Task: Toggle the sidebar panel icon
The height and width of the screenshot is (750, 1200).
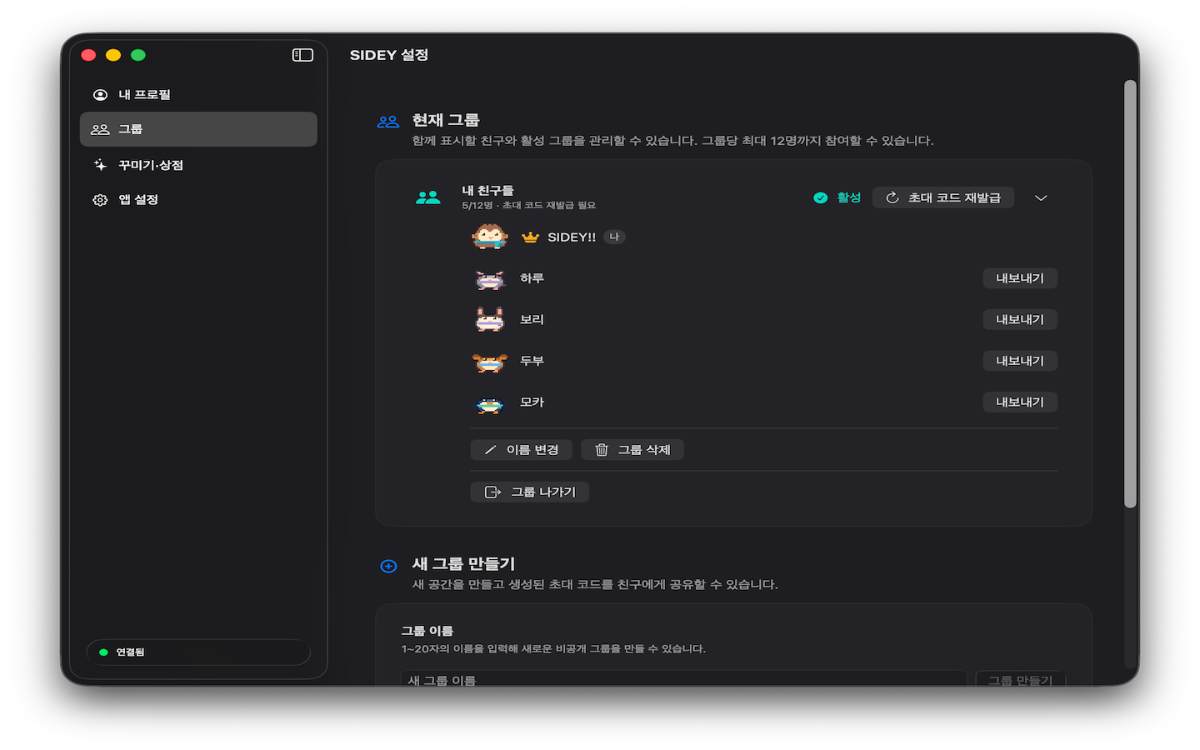Action: [302, 55]
